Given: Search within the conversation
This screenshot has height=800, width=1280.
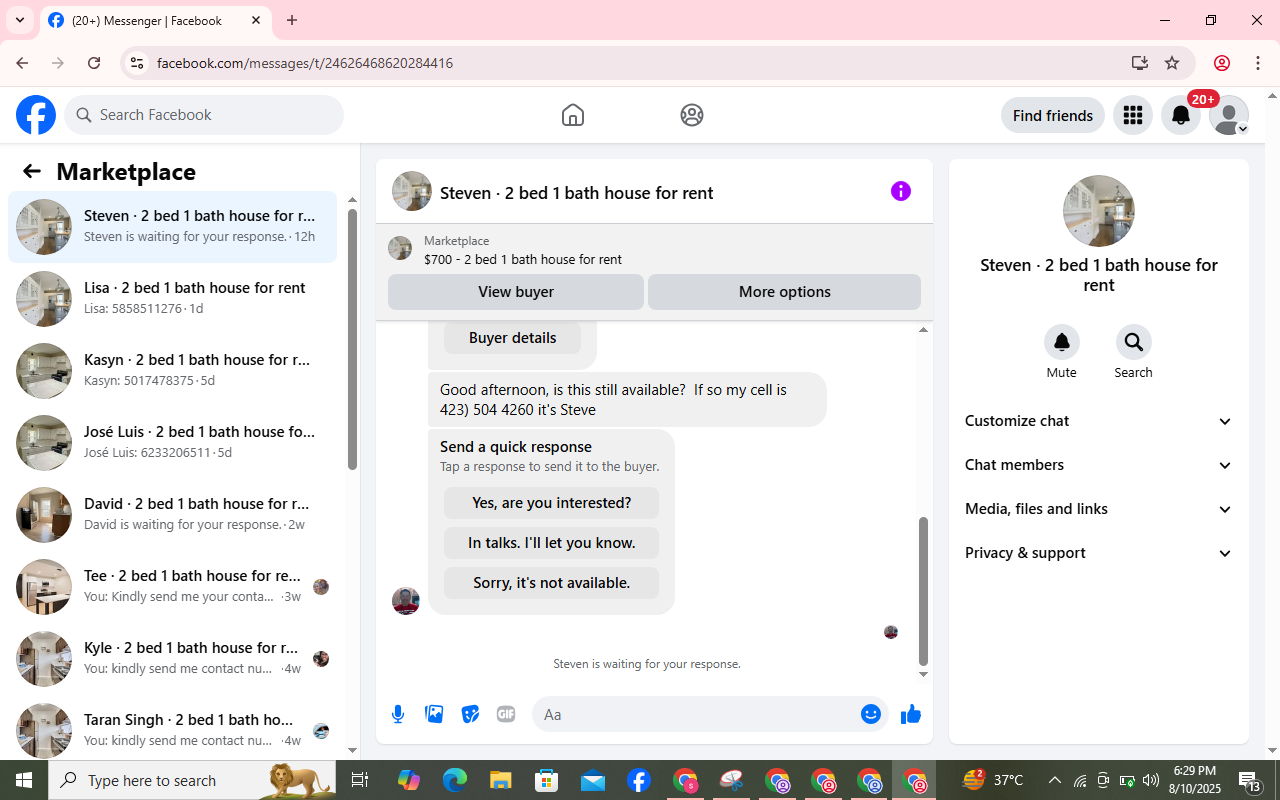Looking at the screenshot, I should 1134,342.
